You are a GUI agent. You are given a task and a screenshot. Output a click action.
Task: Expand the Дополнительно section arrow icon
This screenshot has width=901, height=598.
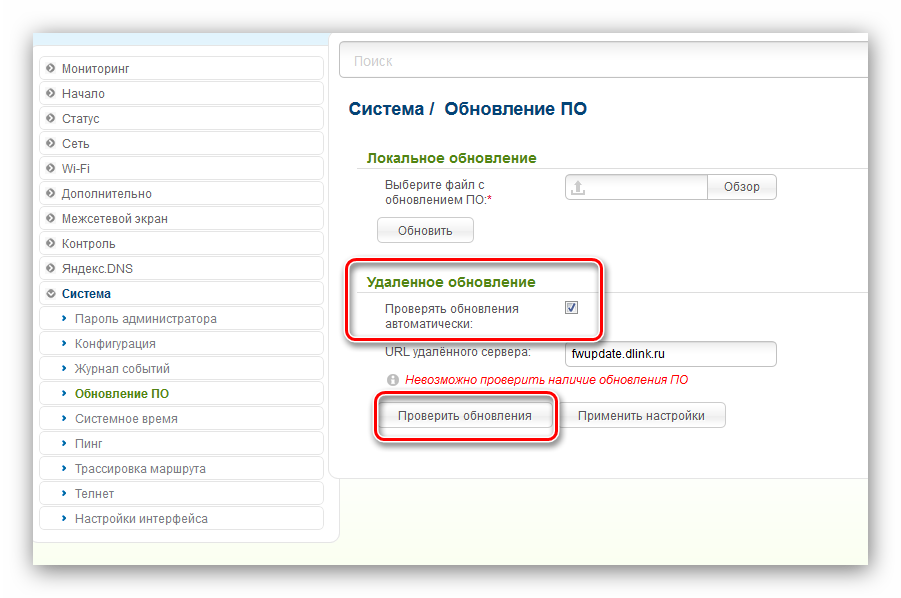51,193
